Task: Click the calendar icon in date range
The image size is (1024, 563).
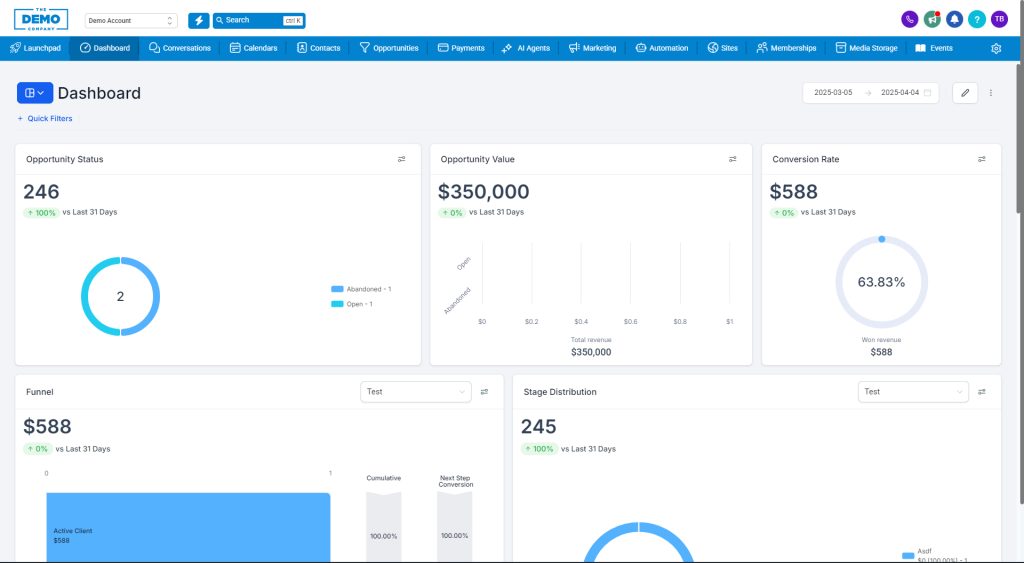Action: pyautogui.click(x=927, y=93)
